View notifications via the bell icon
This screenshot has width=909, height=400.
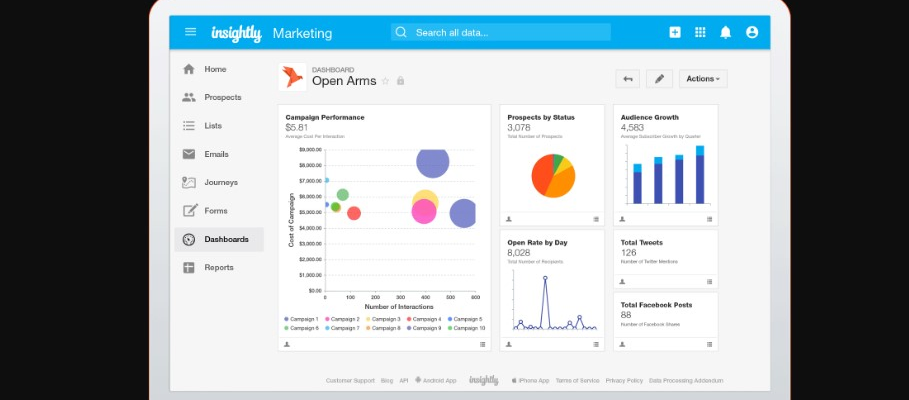(x=726, y=32)
